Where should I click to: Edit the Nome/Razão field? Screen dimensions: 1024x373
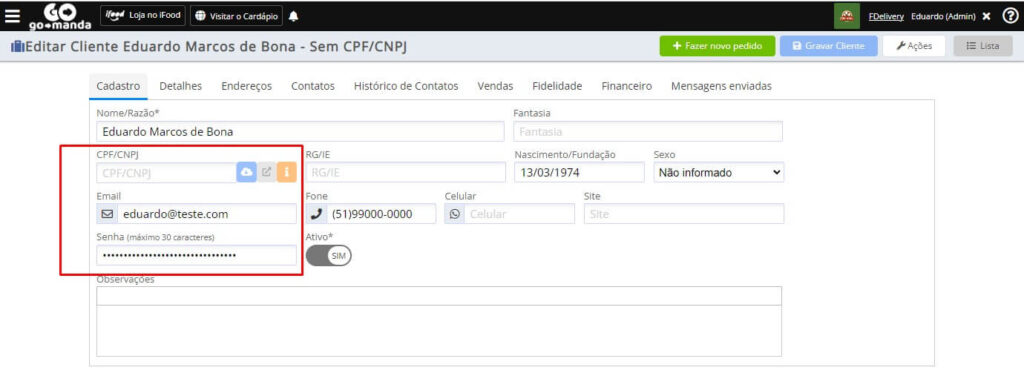(300, 131)
